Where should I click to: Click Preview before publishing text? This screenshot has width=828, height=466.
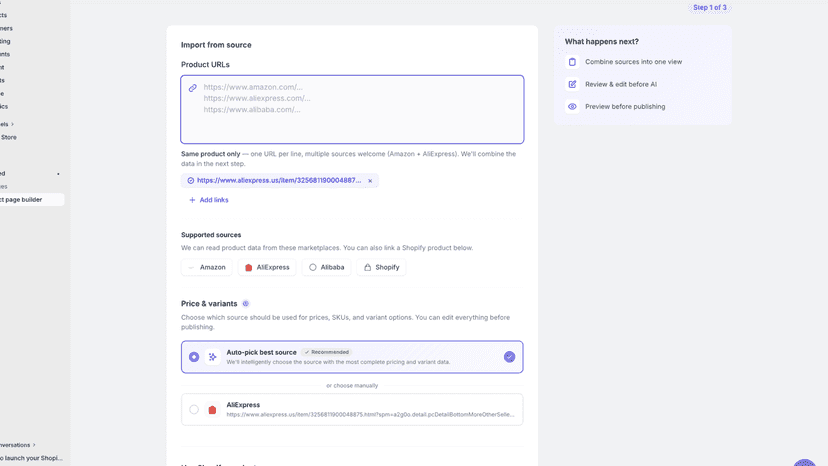[625, 107]
